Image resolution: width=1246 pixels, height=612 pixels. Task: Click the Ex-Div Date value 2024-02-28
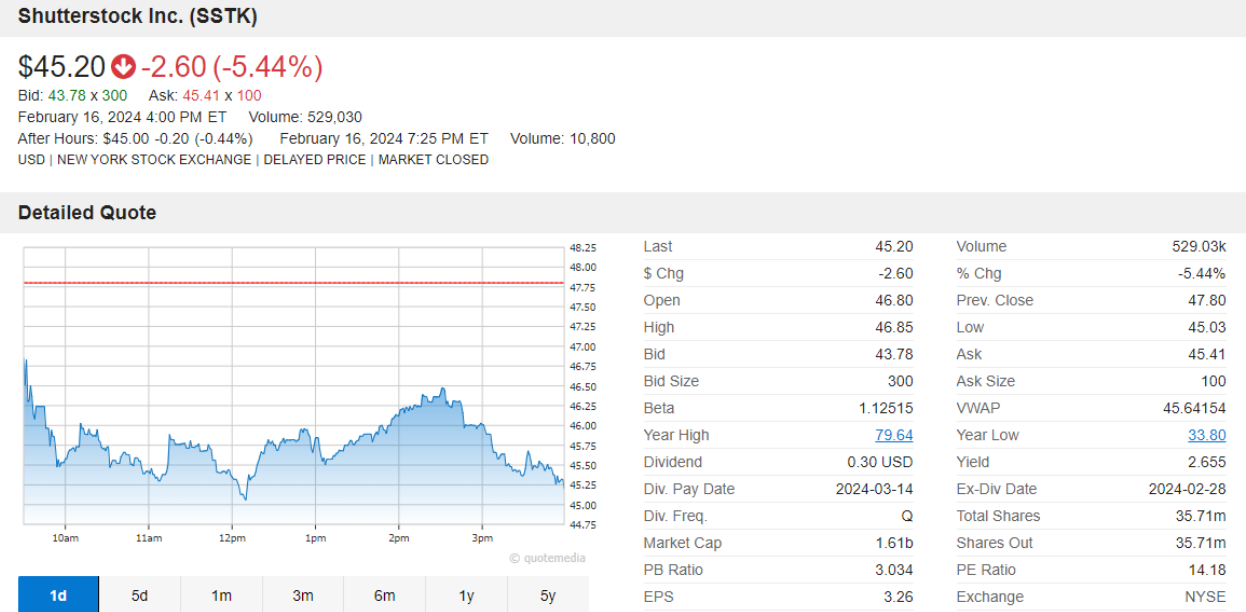coord(1187,489)
